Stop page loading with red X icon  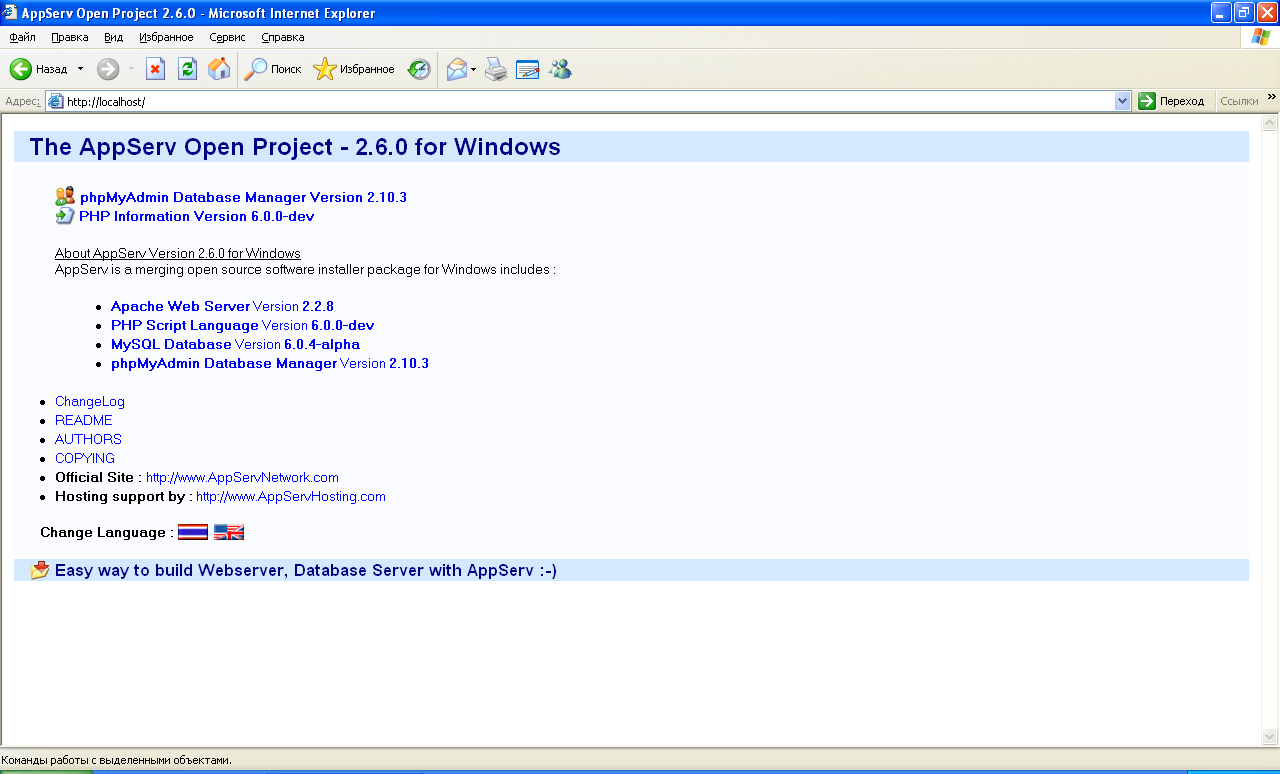pos(156,69)
